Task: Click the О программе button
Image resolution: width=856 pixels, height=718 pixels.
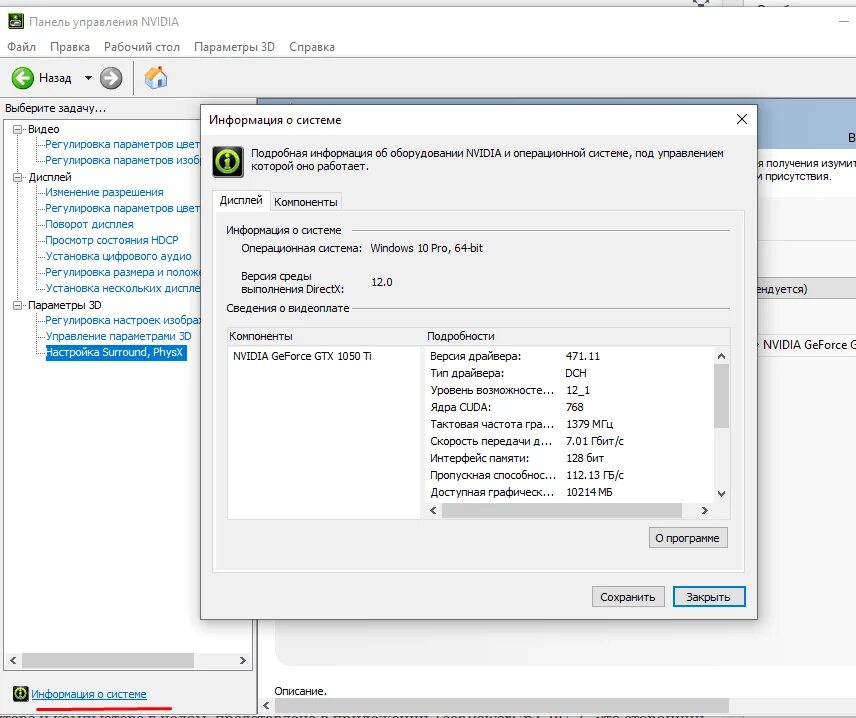Action: pyautogui.click(x=688, y=538)
